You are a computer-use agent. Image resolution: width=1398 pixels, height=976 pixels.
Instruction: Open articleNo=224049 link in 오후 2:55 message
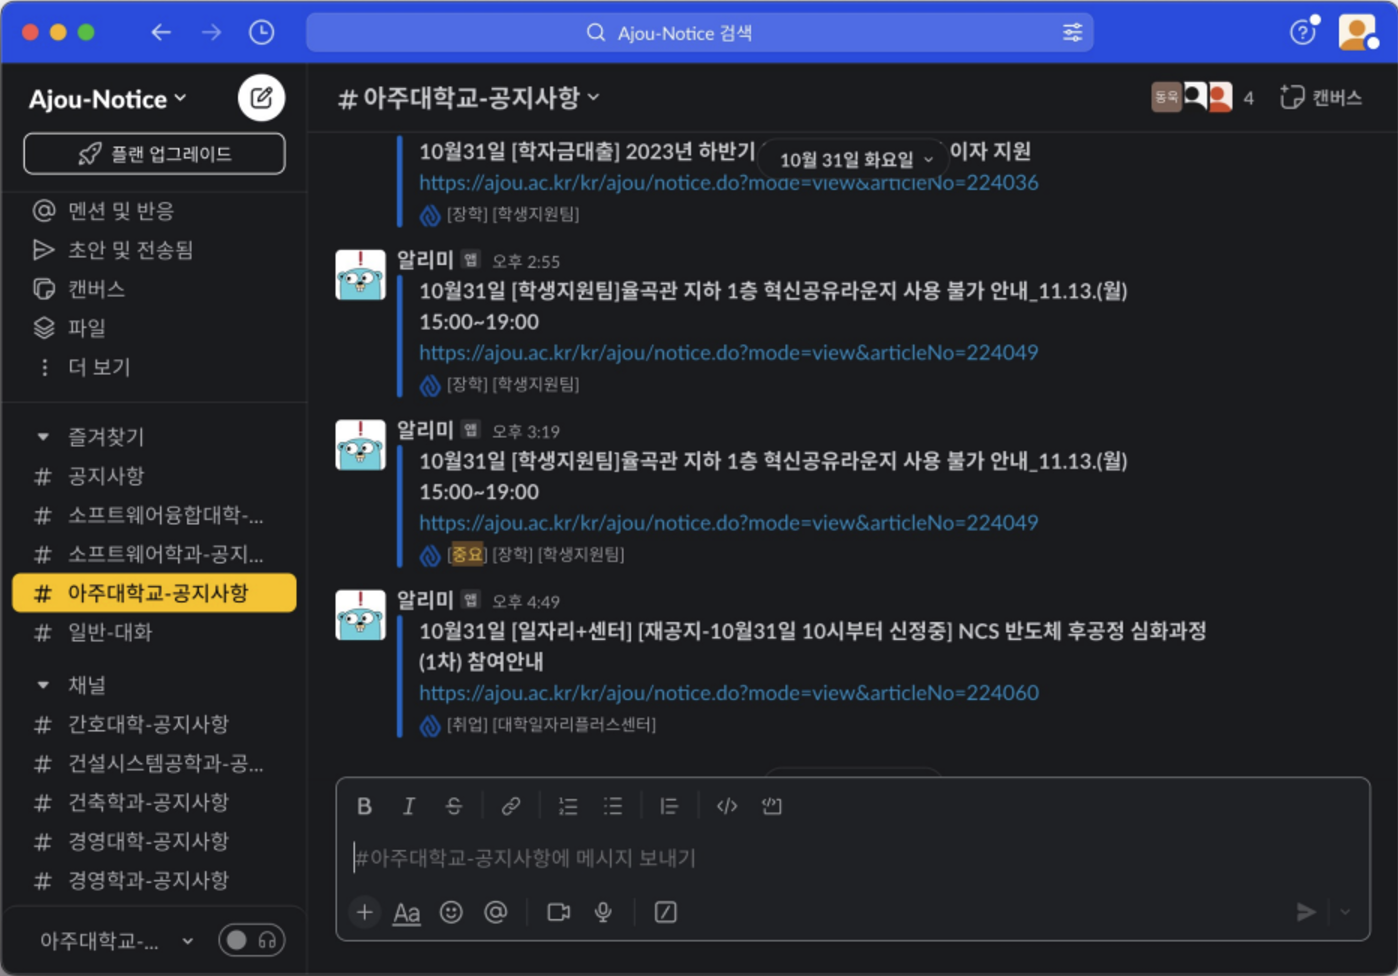(x=728, y=353)
